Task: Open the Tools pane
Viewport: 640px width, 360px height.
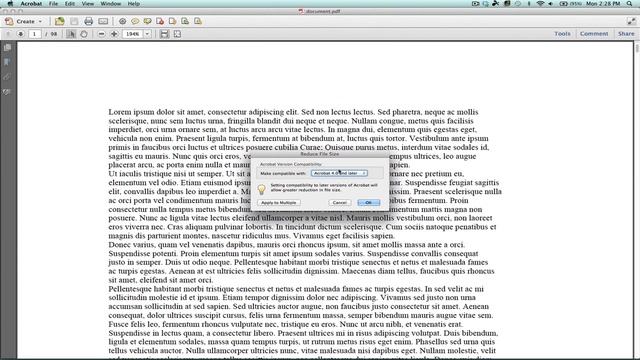Action: click(x=562, y=33)
